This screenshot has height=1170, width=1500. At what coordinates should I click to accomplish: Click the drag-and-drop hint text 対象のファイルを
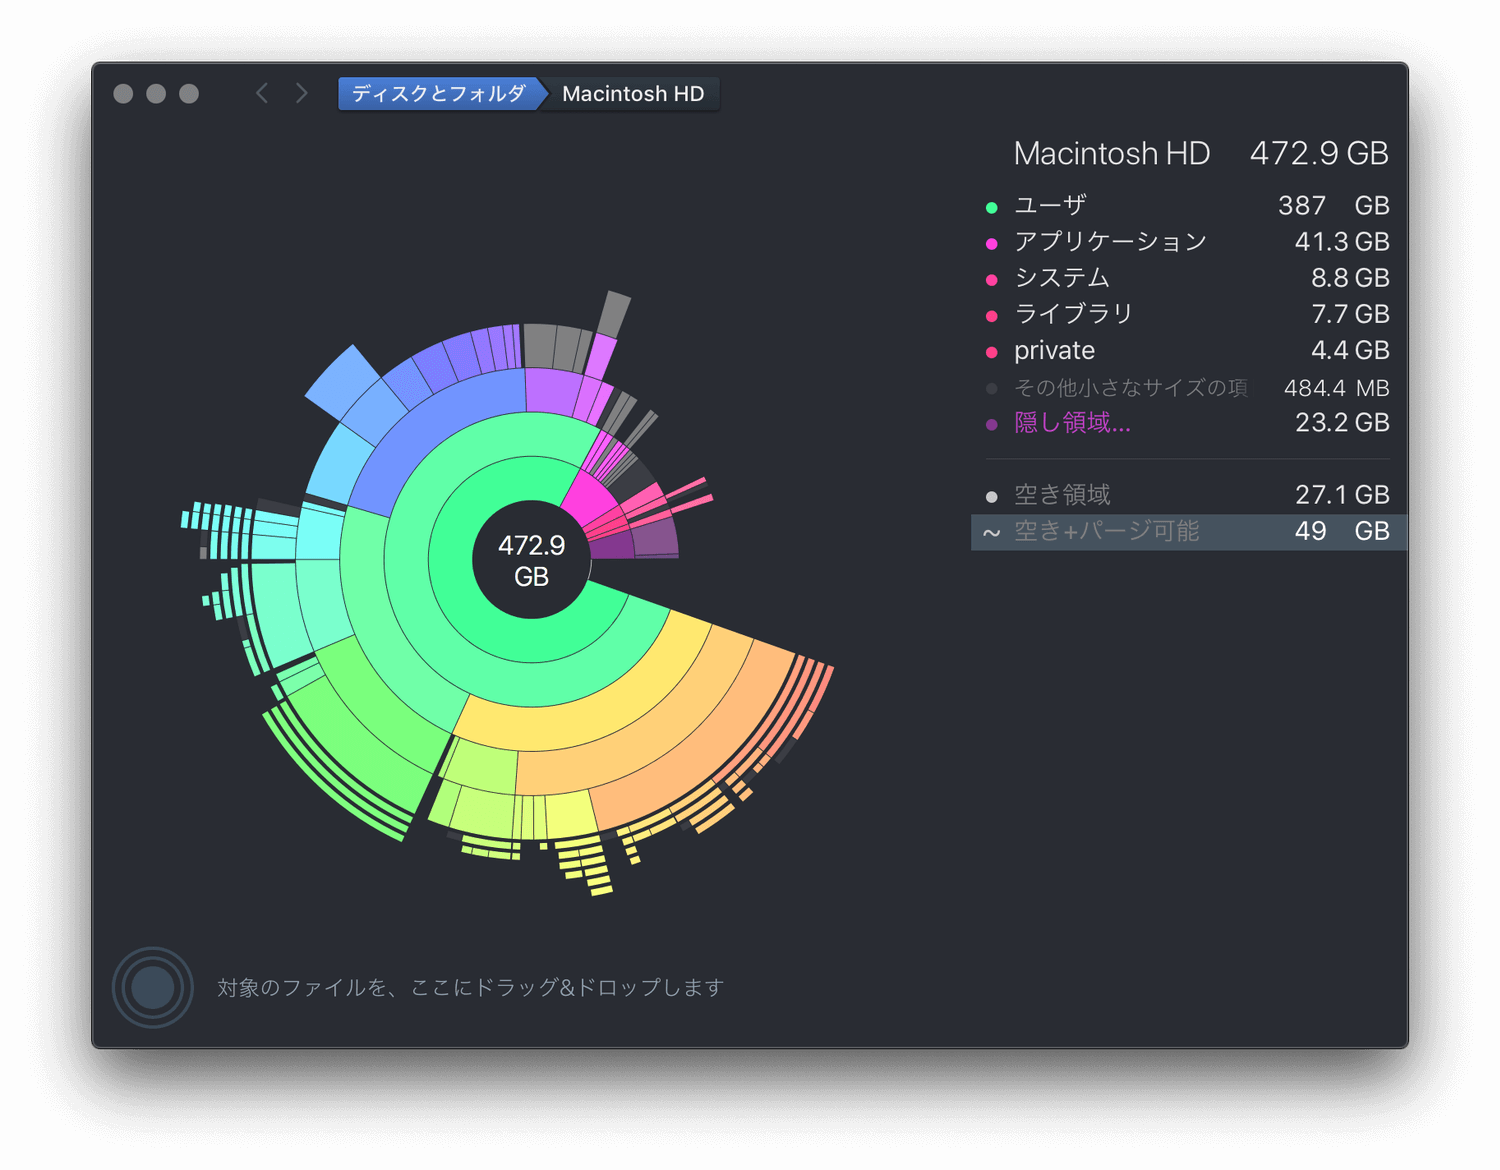470,988
